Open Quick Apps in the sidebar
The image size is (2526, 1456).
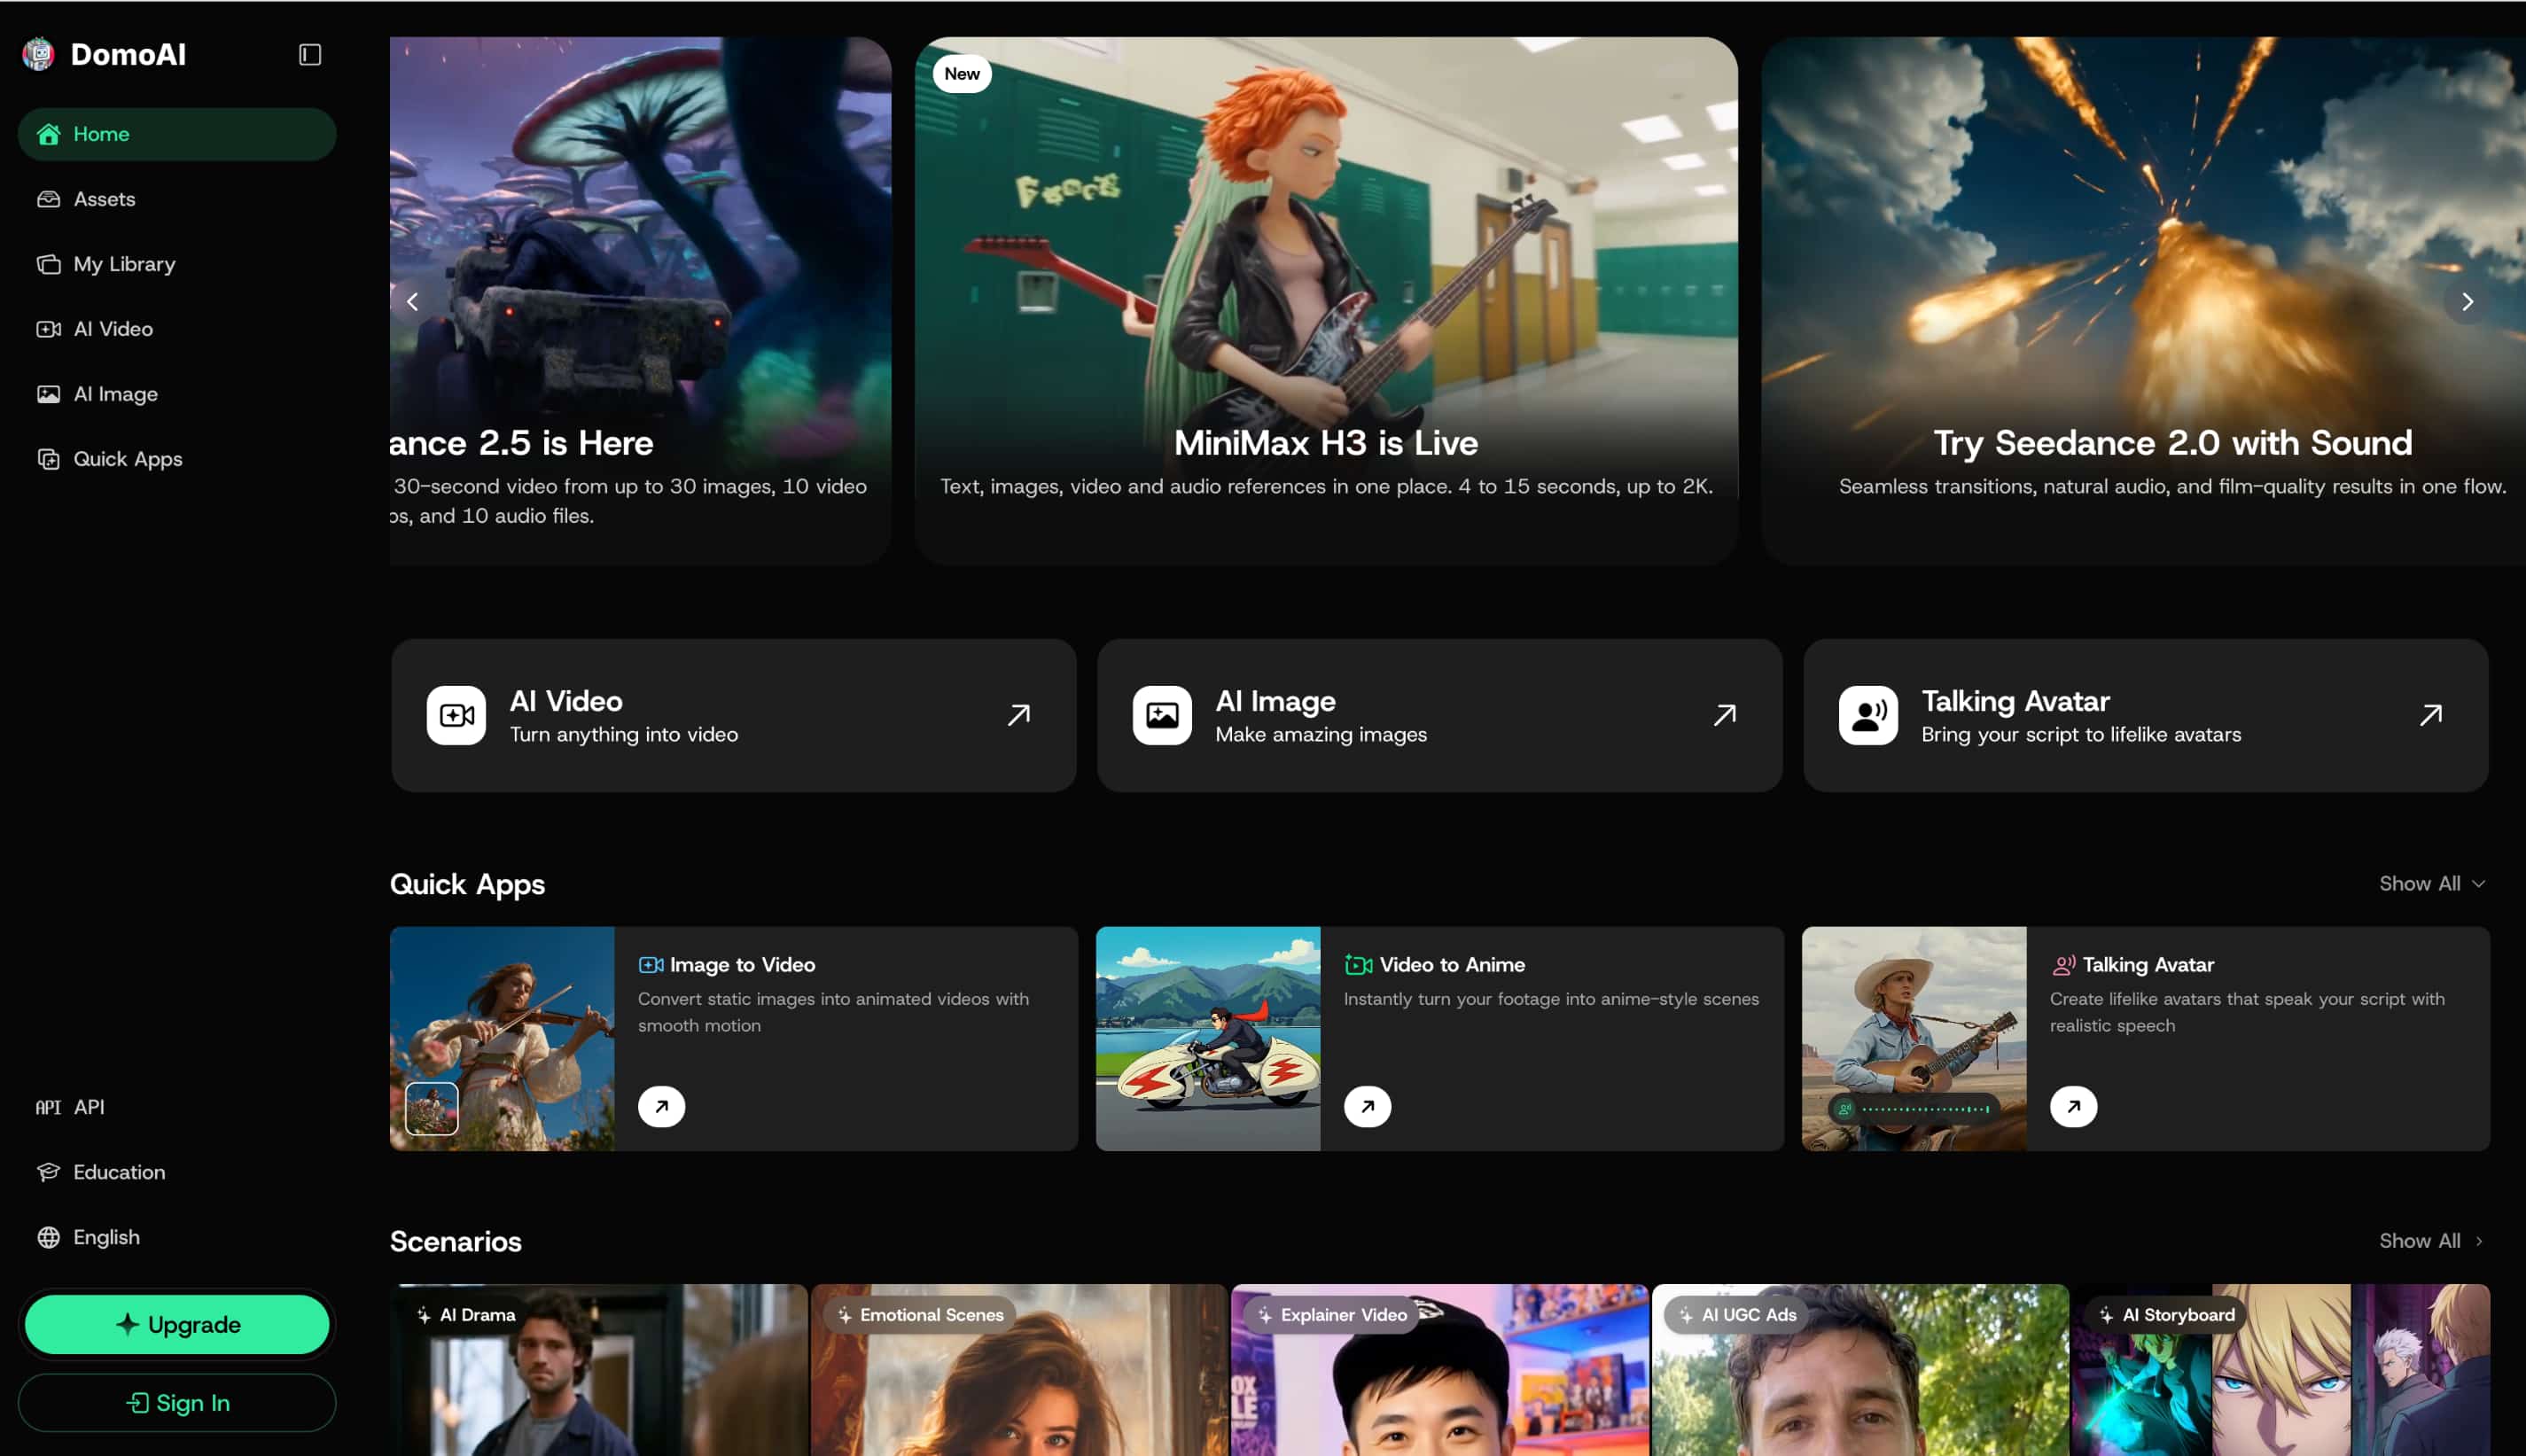(x=177, y=459)
